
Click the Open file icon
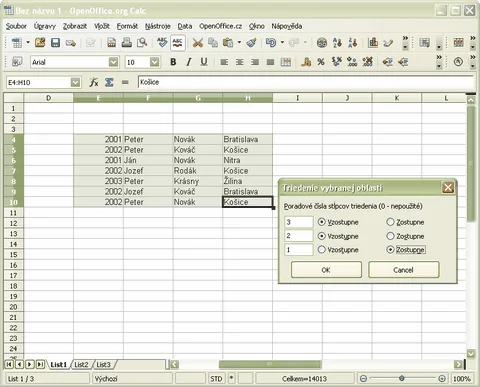click(x=40, y=43)
